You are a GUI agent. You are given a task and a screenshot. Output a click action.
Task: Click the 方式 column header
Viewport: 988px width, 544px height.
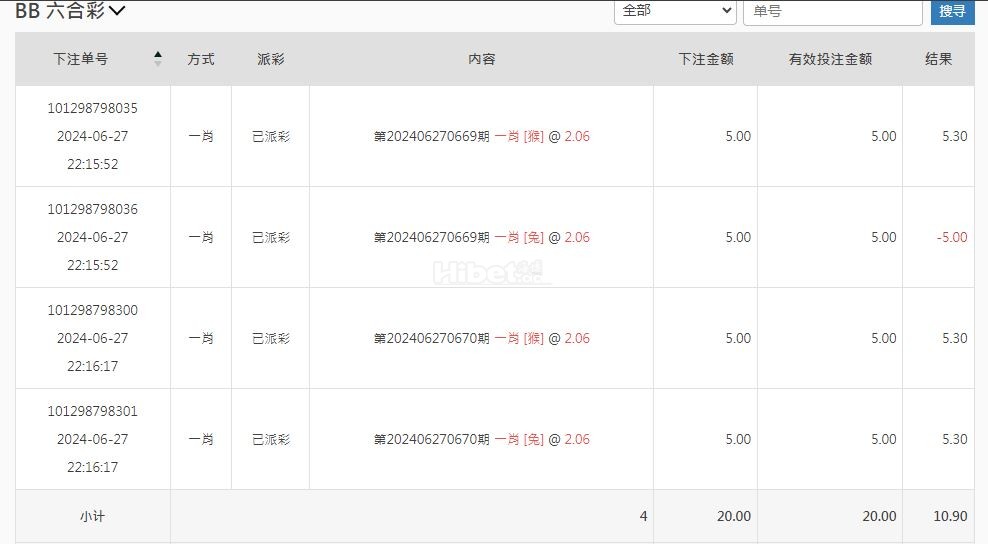[201, 59]
